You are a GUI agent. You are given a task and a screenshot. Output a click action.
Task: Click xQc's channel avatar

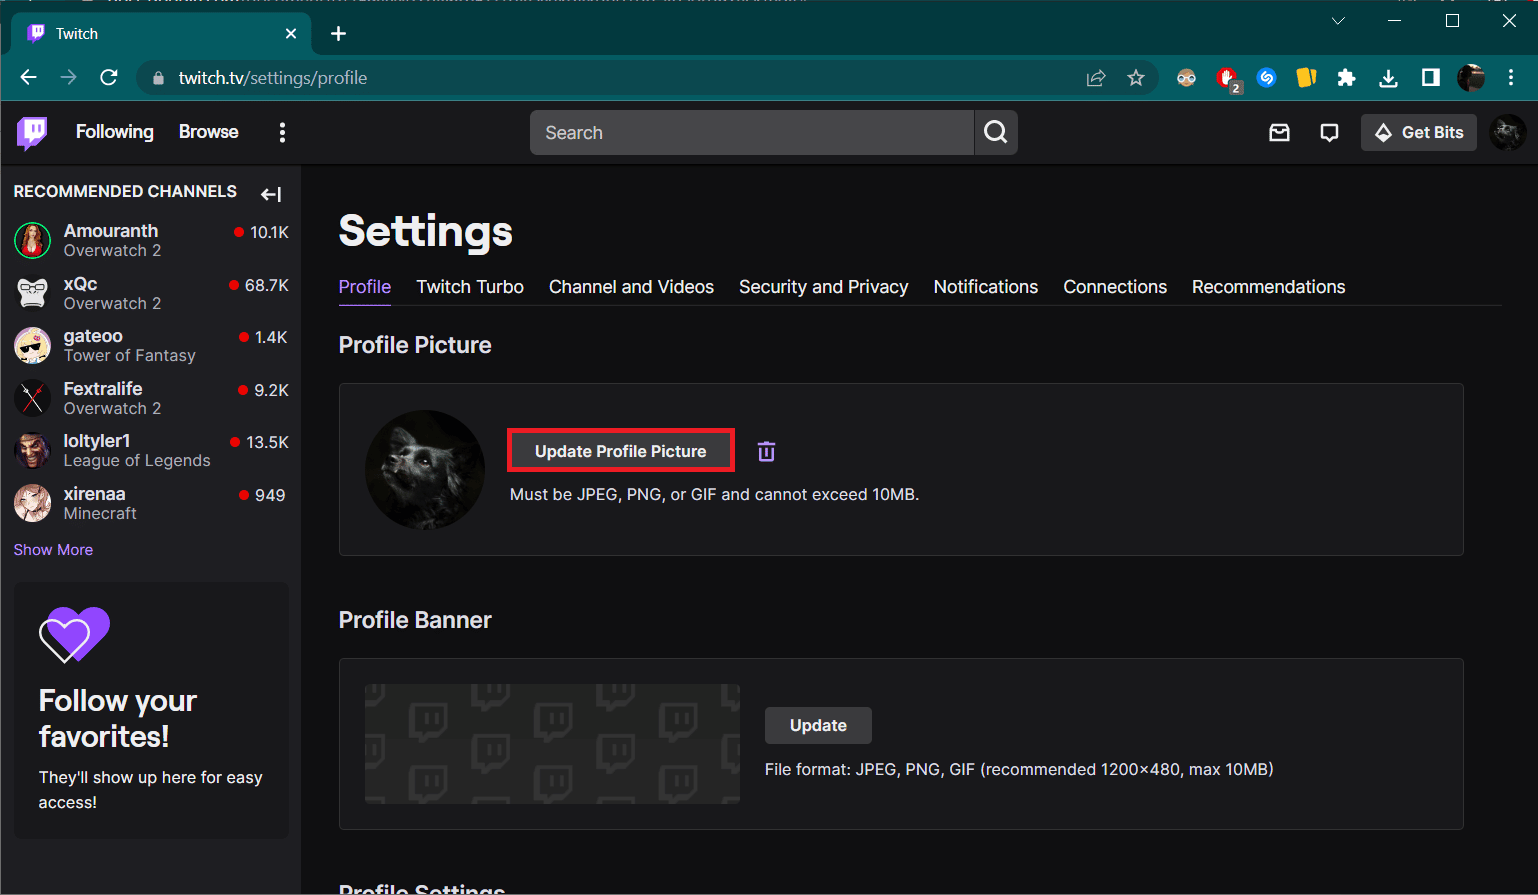pyautogui.click(x=32, y=293)
